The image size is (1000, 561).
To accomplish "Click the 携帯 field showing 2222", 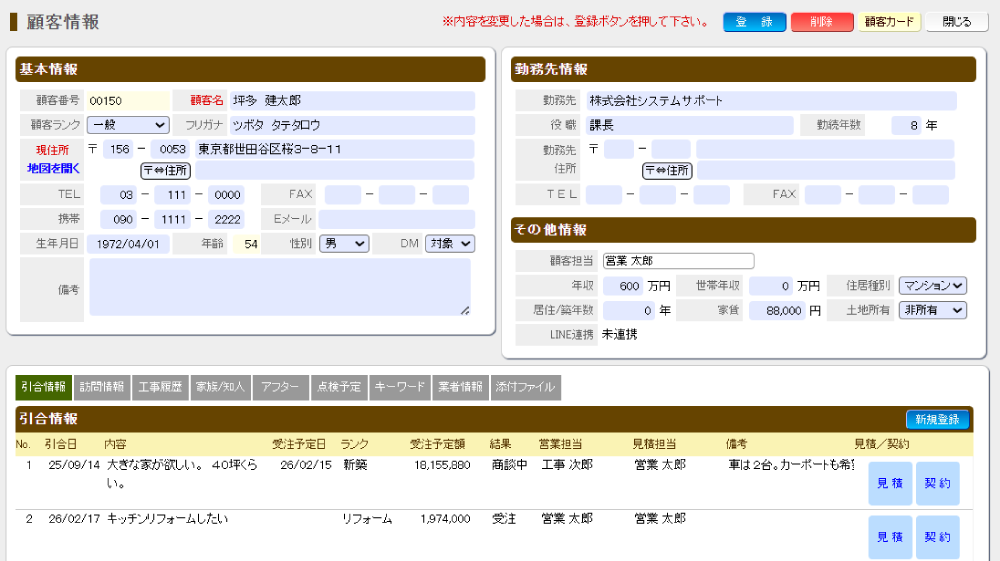I will [226, 219].
